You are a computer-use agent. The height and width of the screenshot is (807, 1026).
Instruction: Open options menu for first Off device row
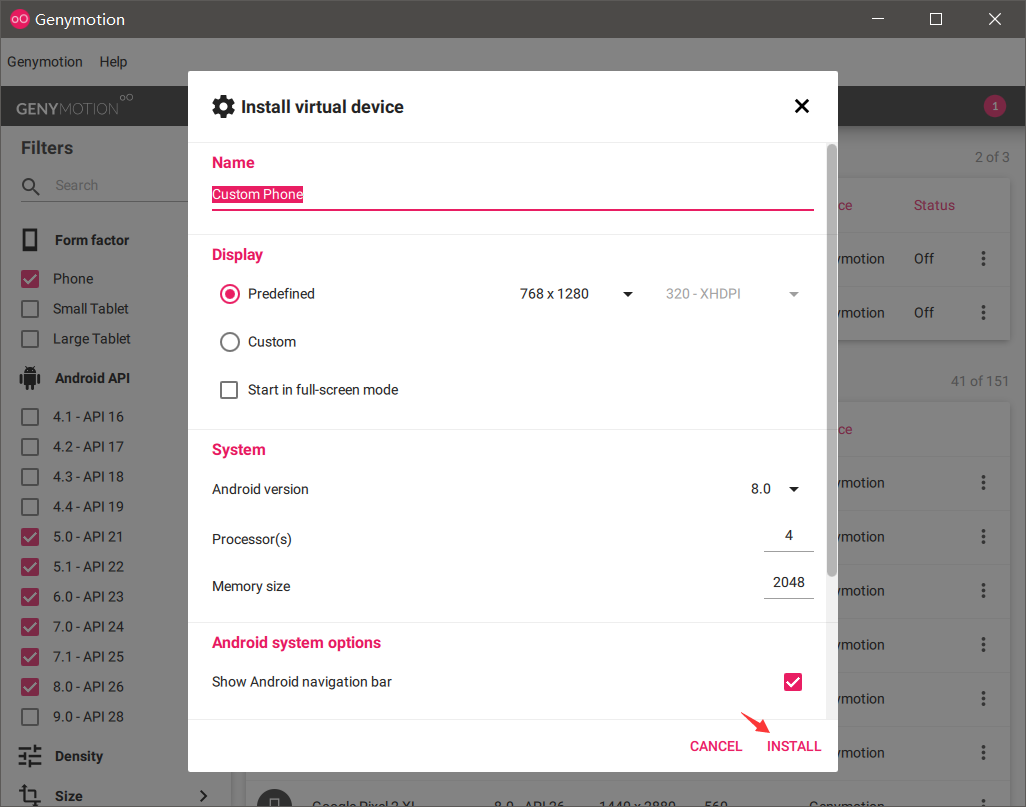pos(983,259)
